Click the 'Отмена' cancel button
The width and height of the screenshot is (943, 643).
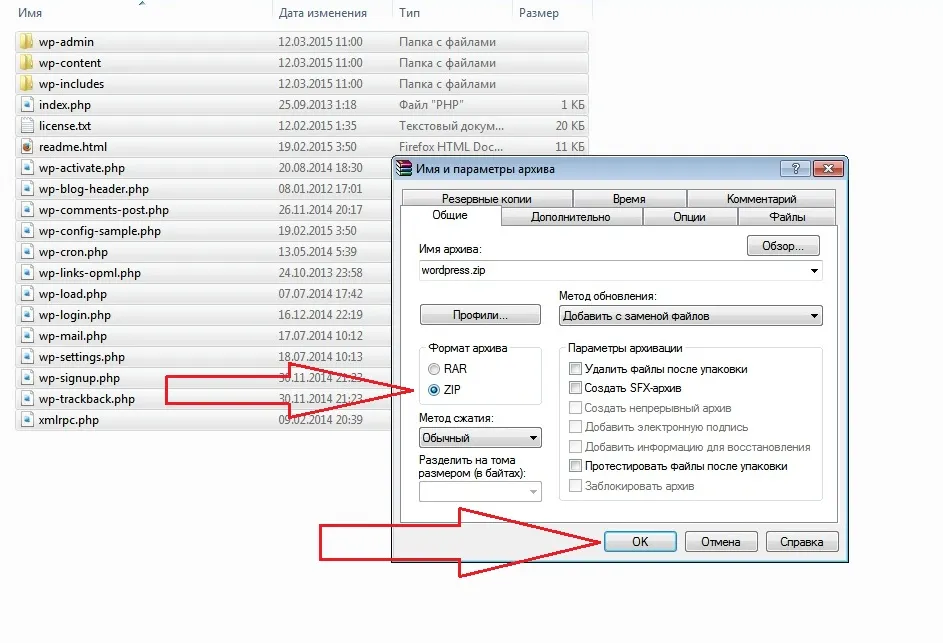point(720,541)
